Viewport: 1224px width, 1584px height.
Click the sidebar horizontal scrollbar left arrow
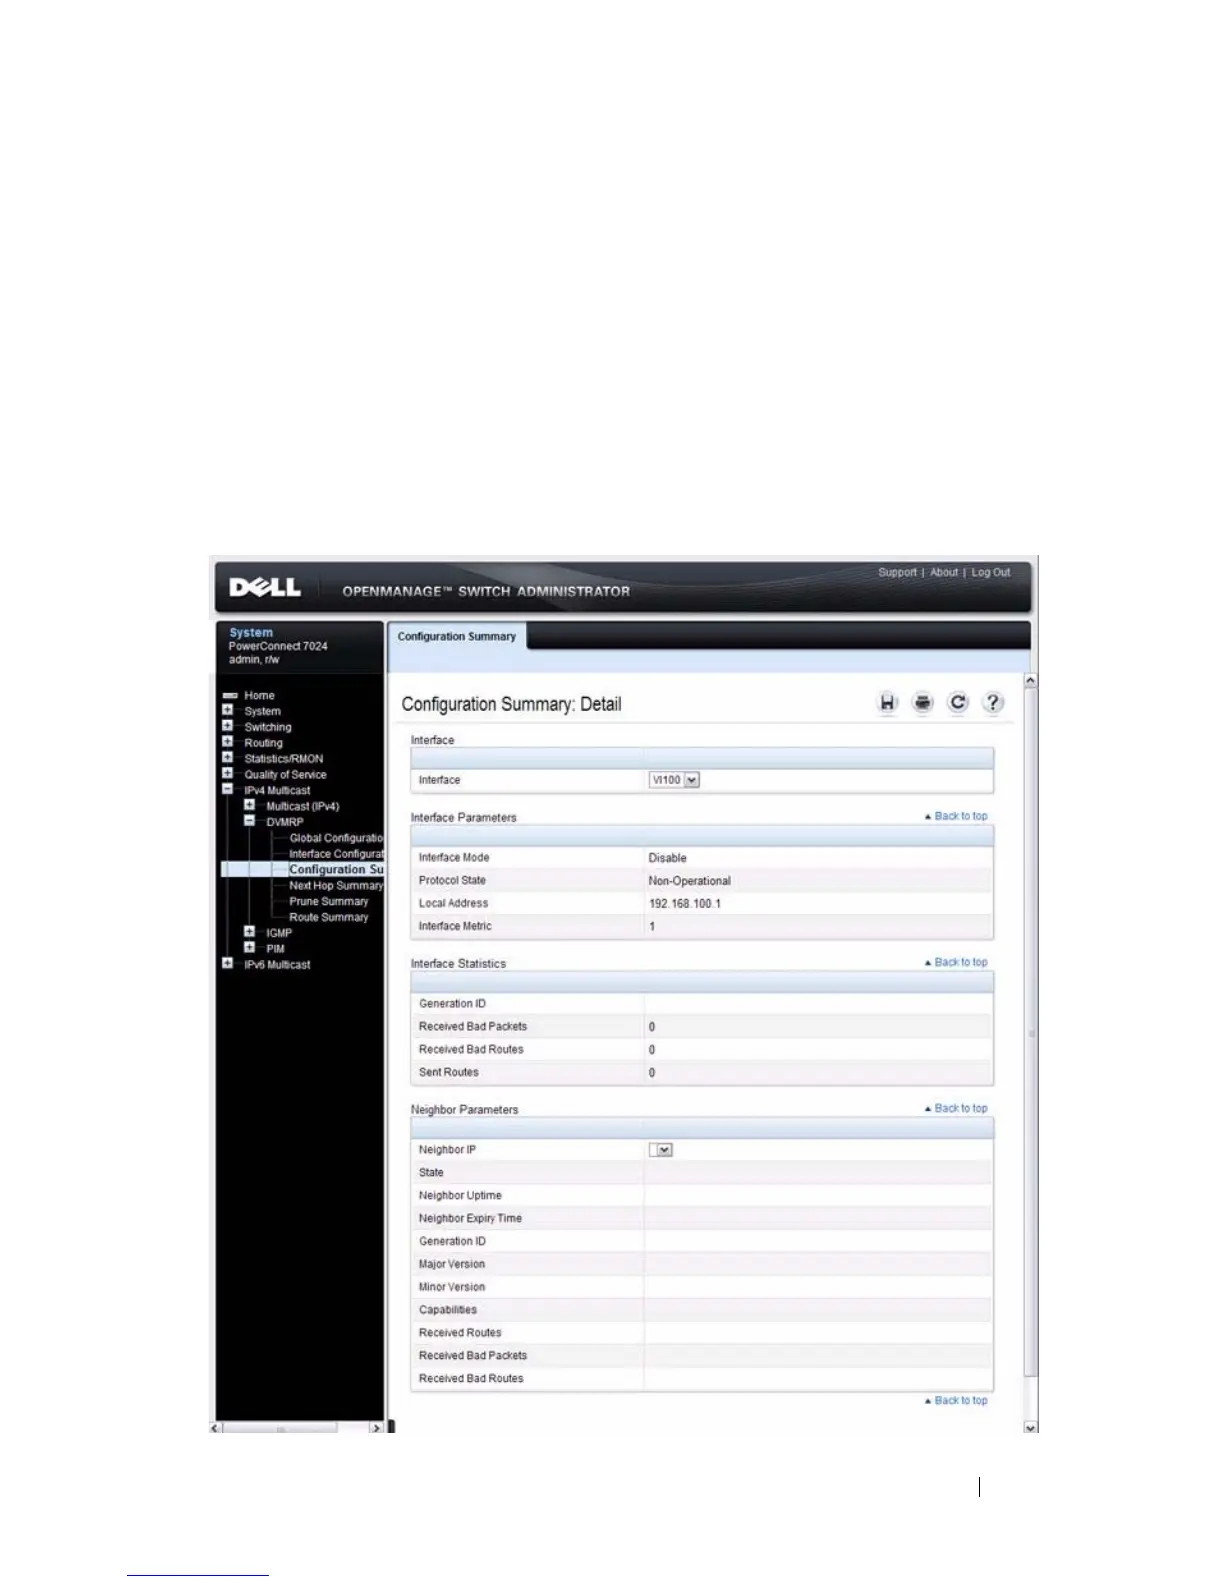click(x=216, y=1427)
